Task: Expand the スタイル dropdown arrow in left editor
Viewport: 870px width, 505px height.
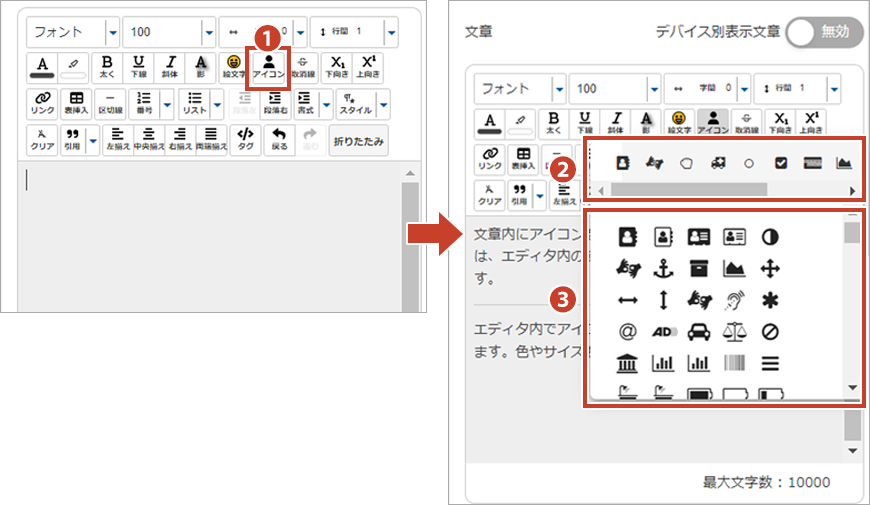Action: coord(383,103)
